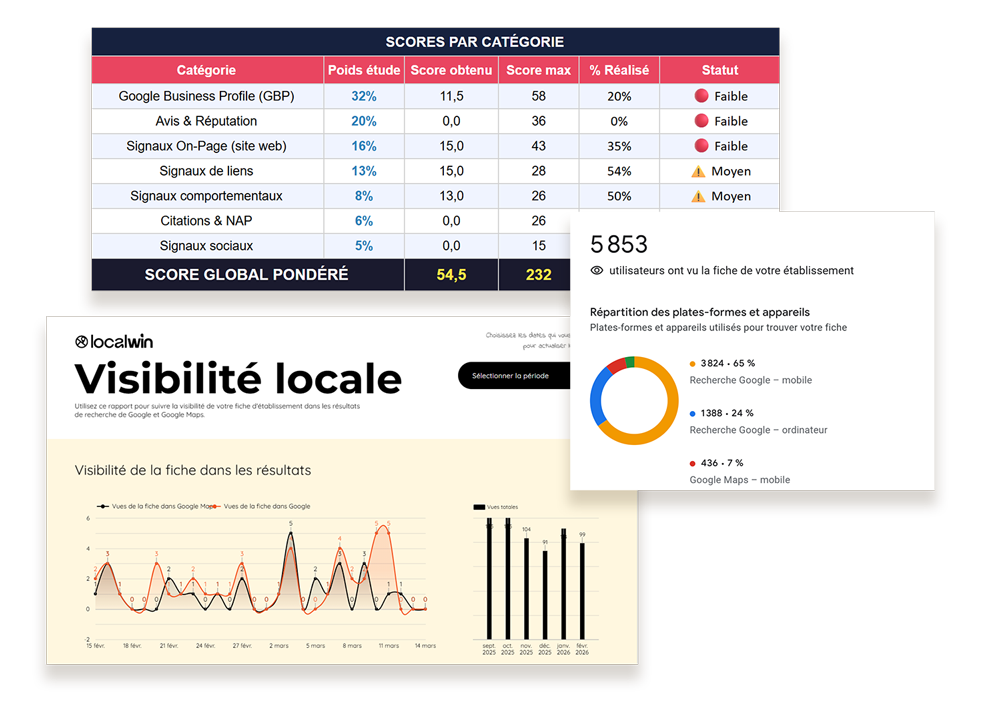Viewport: 1000px width, 720px height.
Task: Click the warning icon on Signaux de liens row
Action: coord(700,170)
